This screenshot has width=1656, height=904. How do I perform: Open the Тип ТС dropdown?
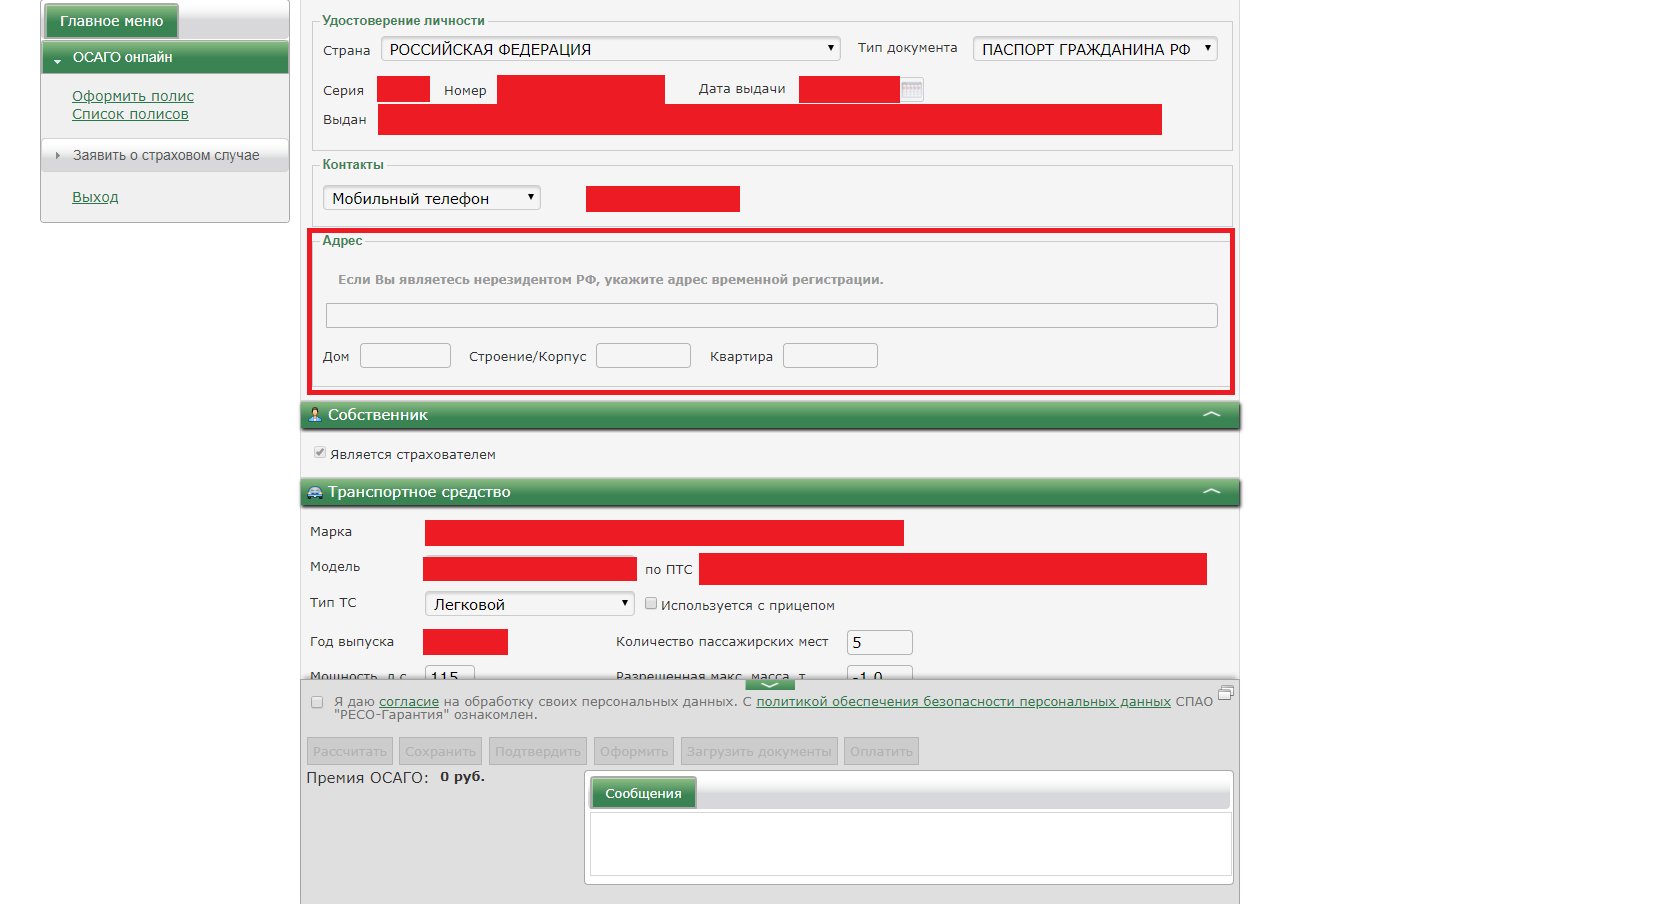(x=529, y=604)
